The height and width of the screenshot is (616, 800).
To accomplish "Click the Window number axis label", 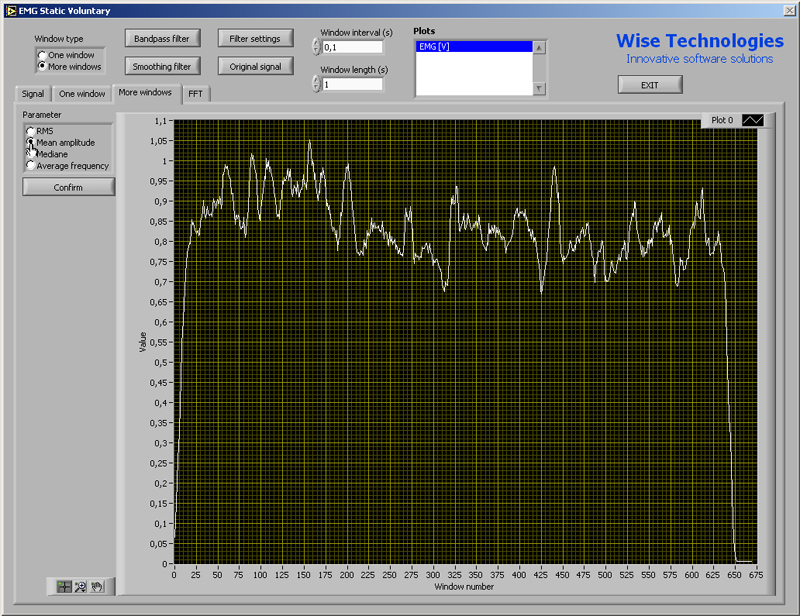I will pyautogui.click(x=464, y=587).
